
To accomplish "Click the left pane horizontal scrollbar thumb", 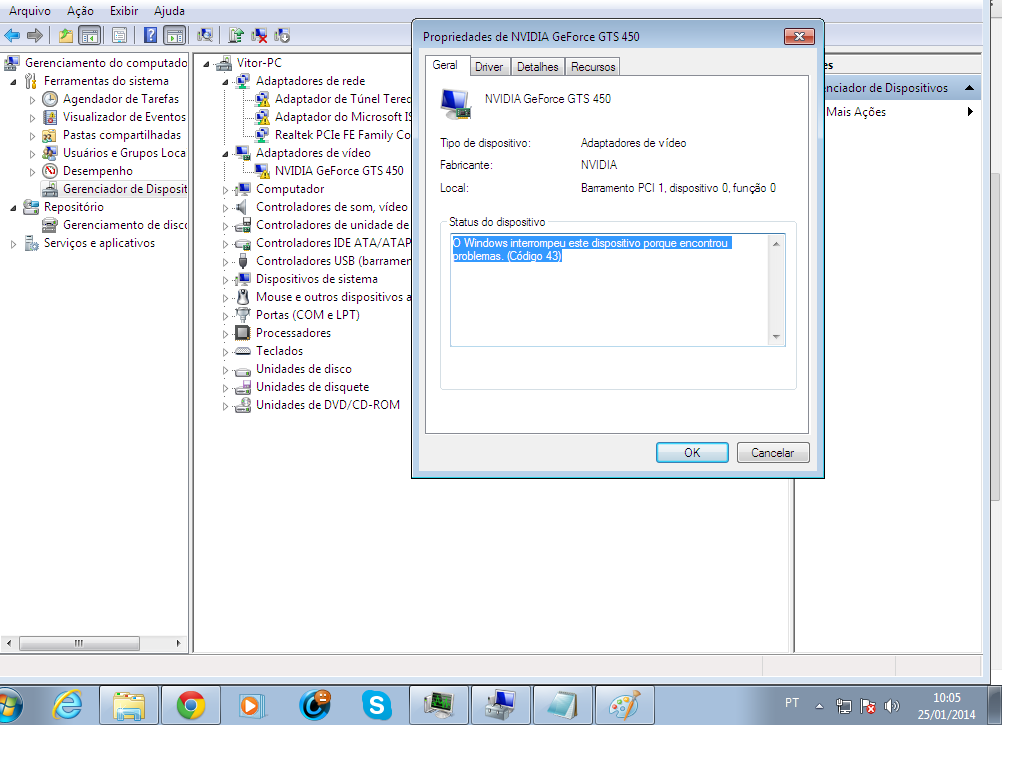I will [x=79, y=643].
